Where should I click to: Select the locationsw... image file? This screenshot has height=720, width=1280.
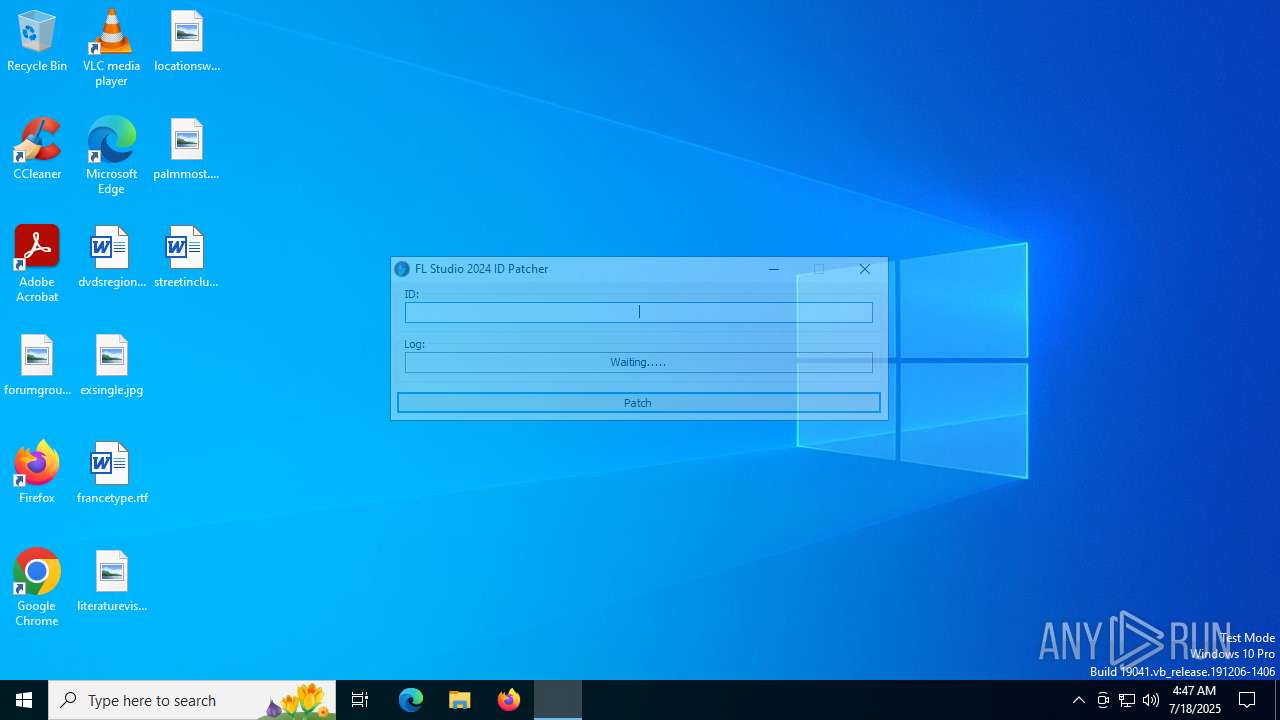[x=187, y=41]
